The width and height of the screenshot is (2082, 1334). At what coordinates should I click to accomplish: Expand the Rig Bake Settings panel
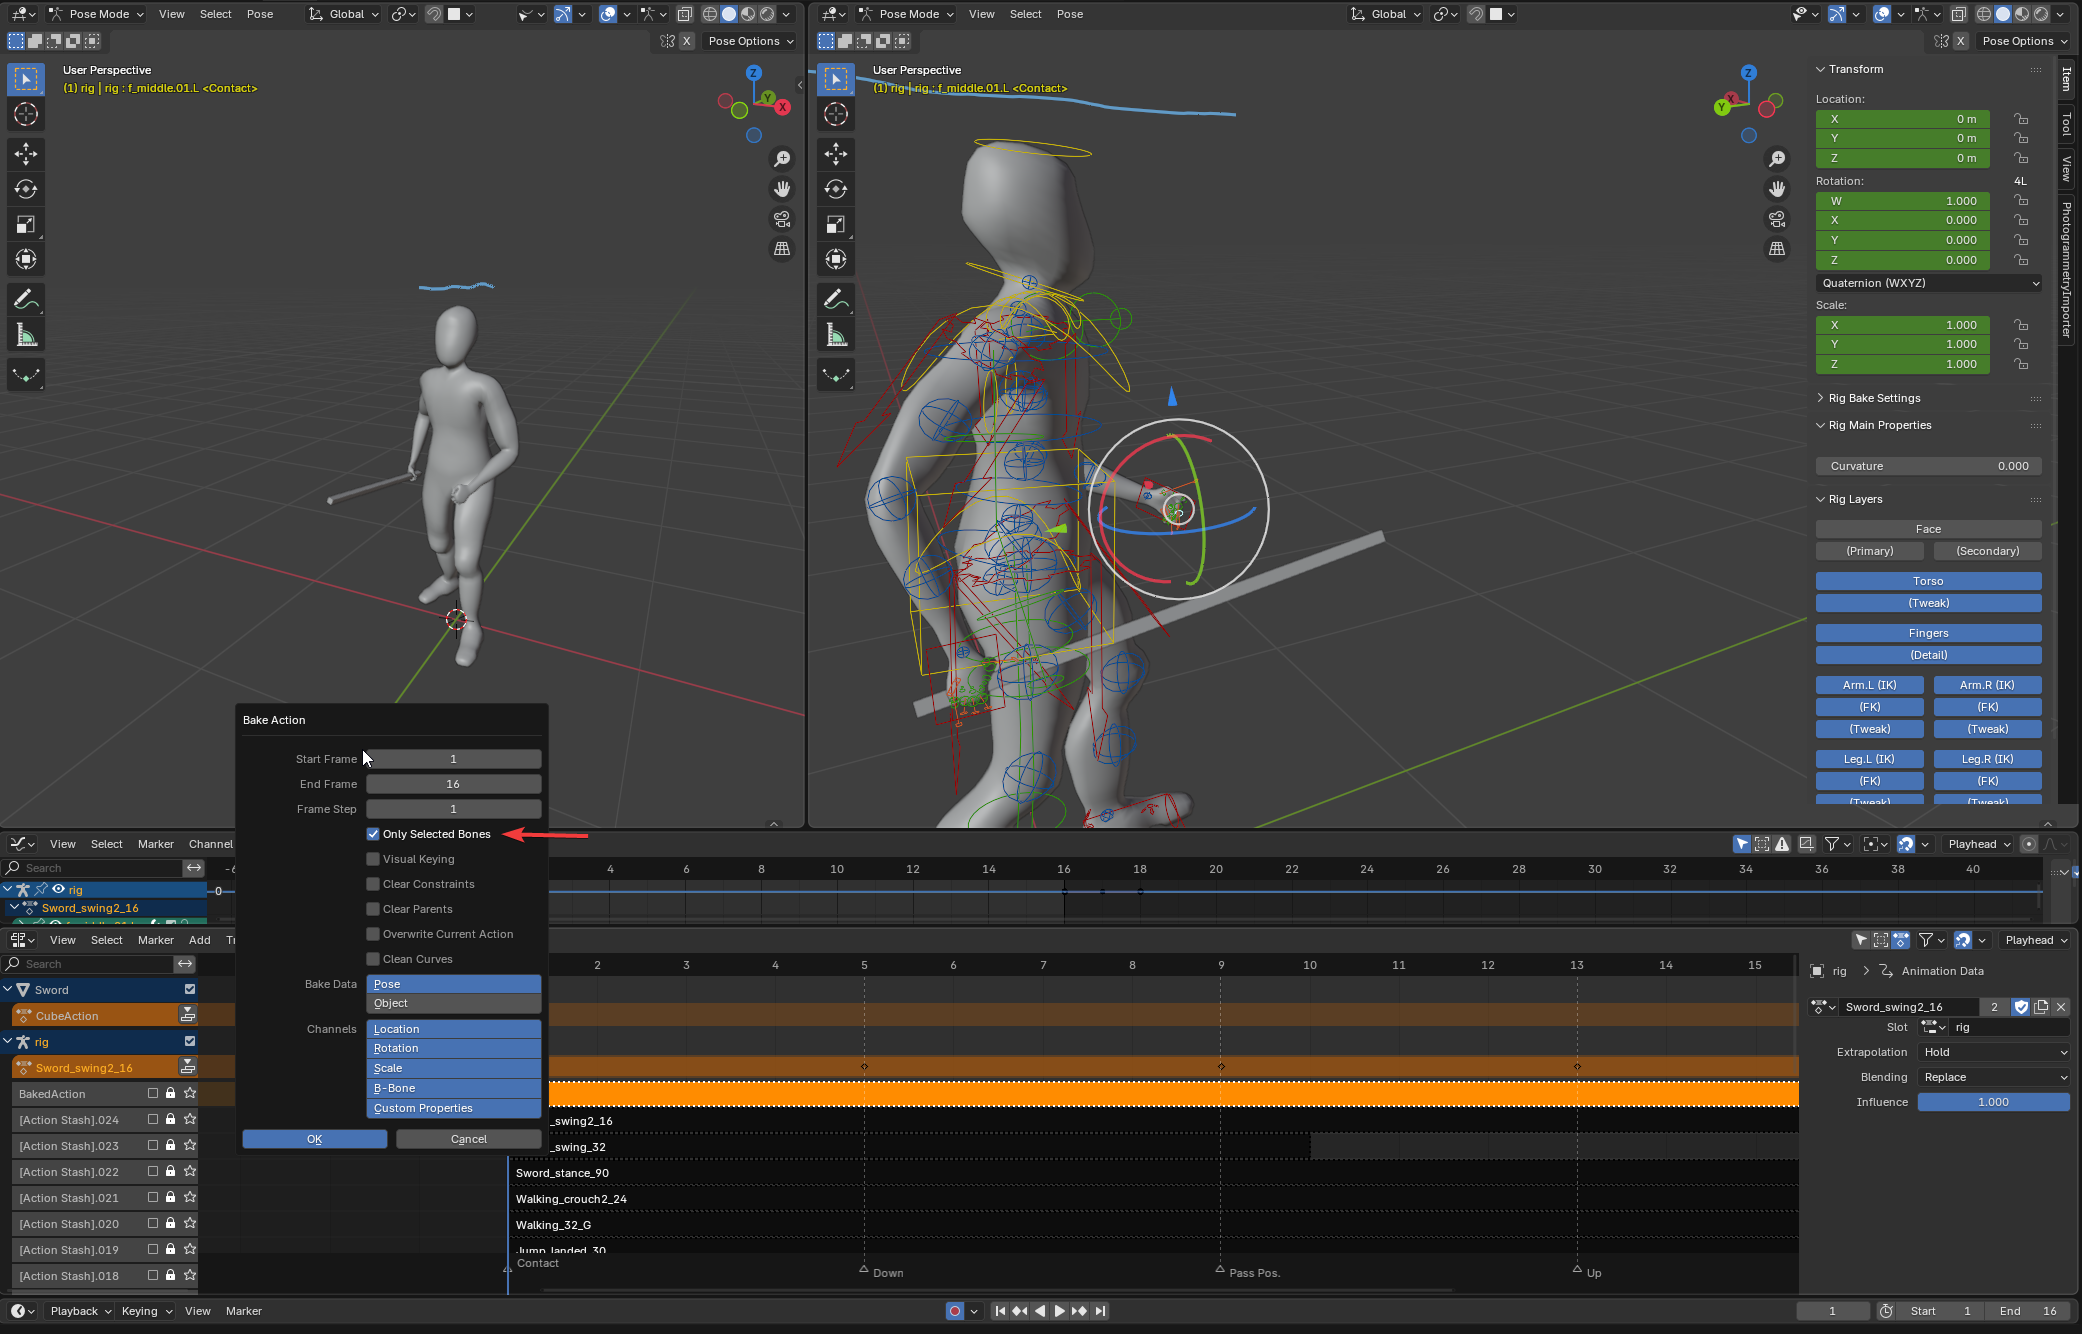(x=1874, y=398)
